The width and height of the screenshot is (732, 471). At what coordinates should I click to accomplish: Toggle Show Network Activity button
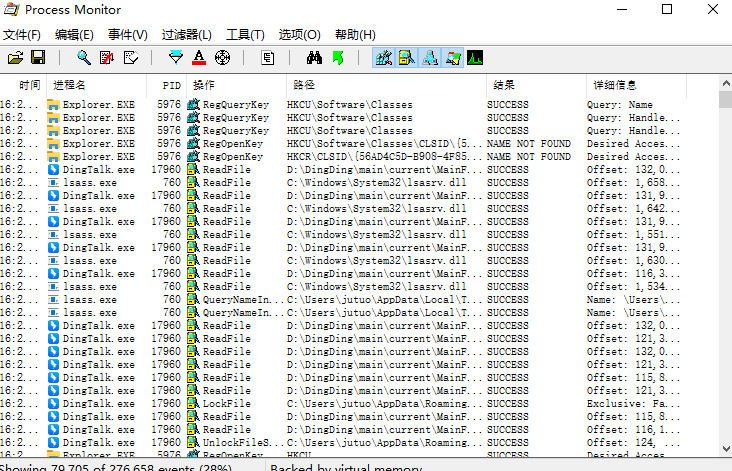pyautogui.click(x=429, y=58)
